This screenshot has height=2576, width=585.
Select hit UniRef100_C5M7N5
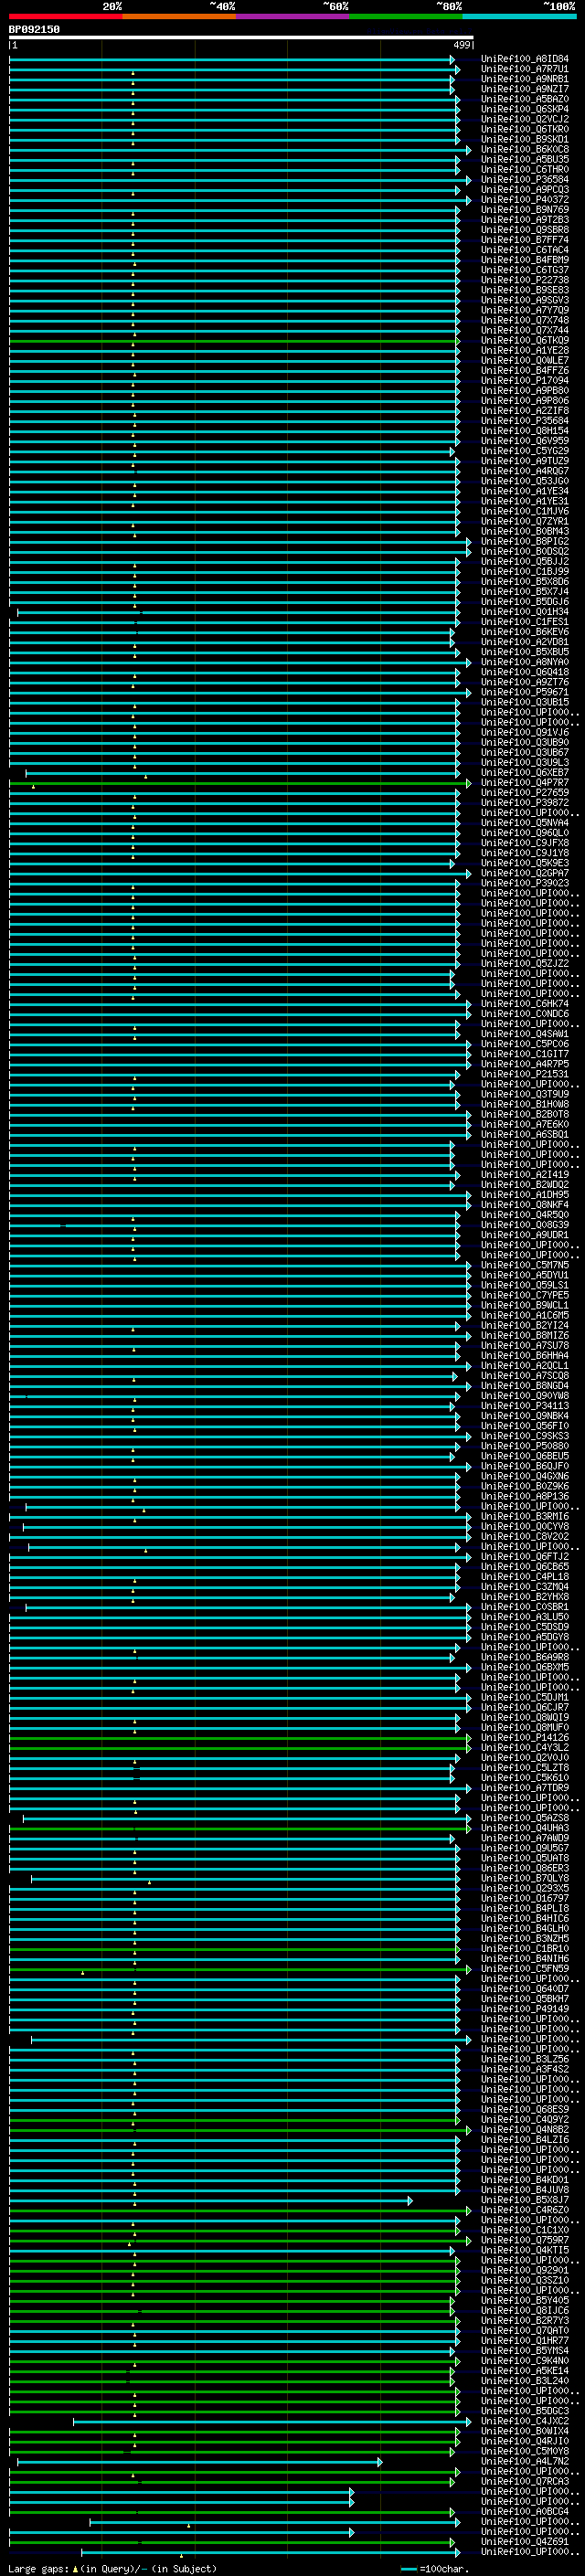click(524, 1265)
